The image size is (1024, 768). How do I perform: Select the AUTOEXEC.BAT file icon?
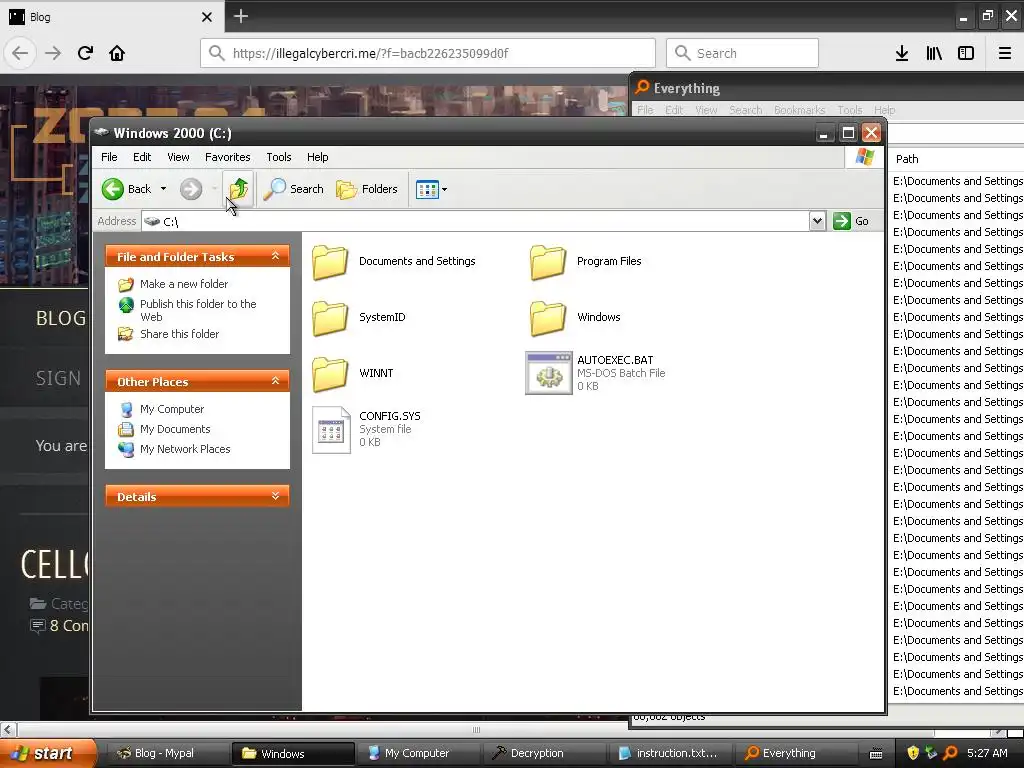[x=549, y=373]
